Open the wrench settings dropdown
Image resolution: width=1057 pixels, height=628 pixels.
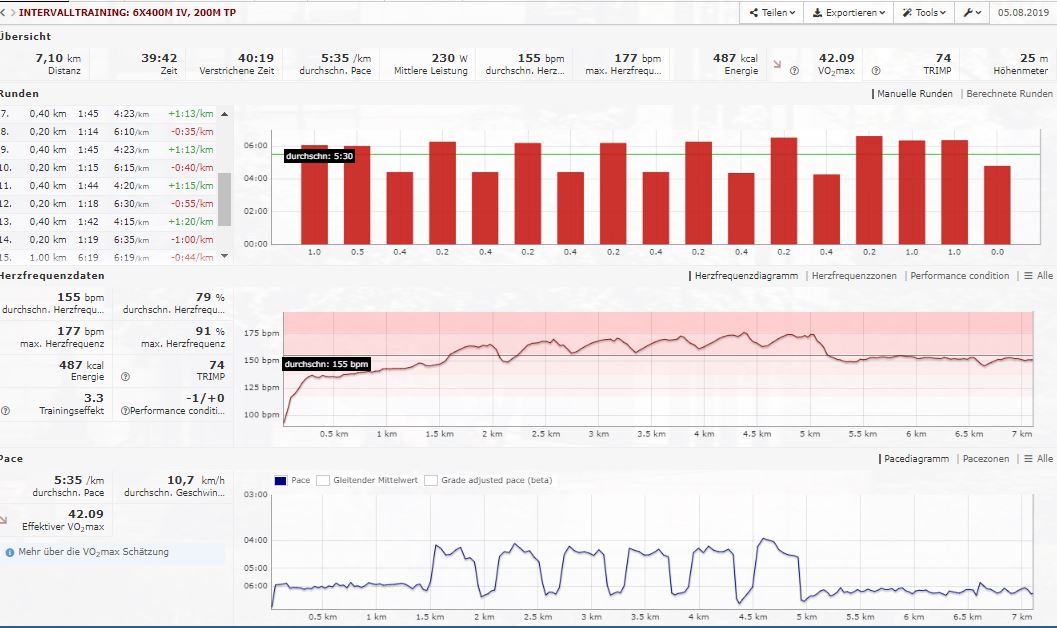pos(971,13)
